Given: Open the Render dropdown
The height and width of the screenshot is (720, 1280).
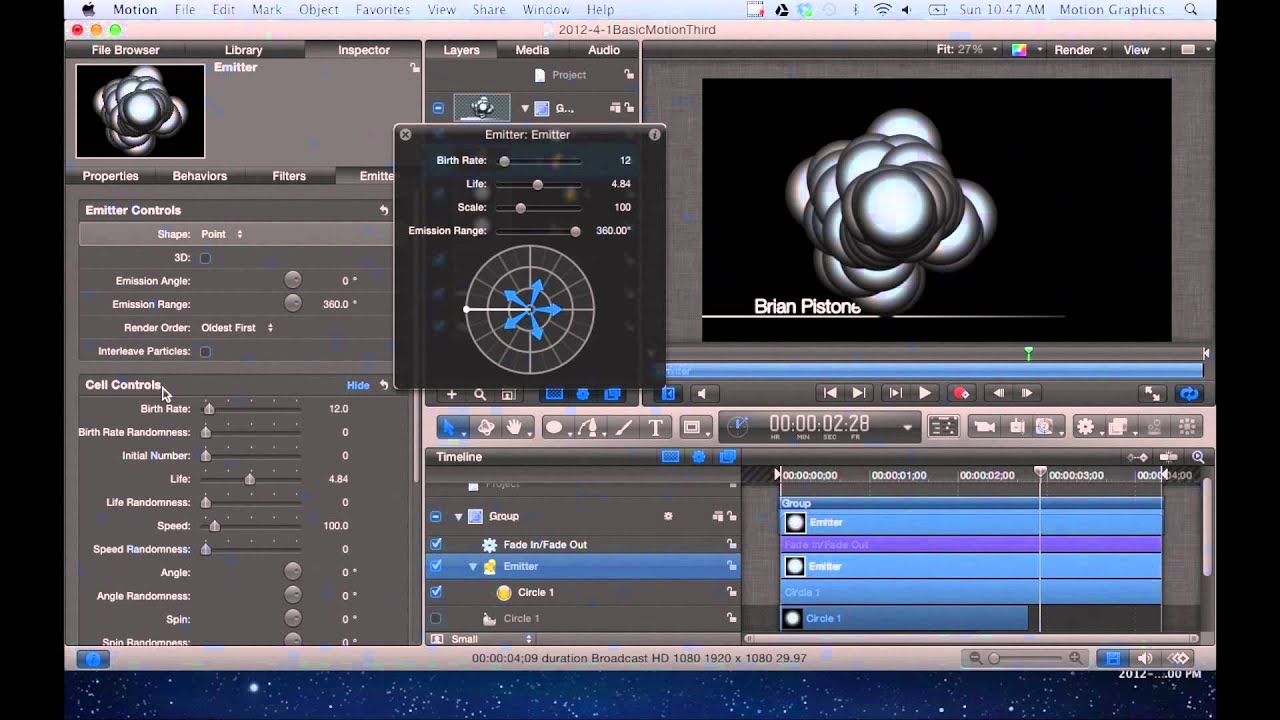Looking at the screenshot, I should point(1081,50).
